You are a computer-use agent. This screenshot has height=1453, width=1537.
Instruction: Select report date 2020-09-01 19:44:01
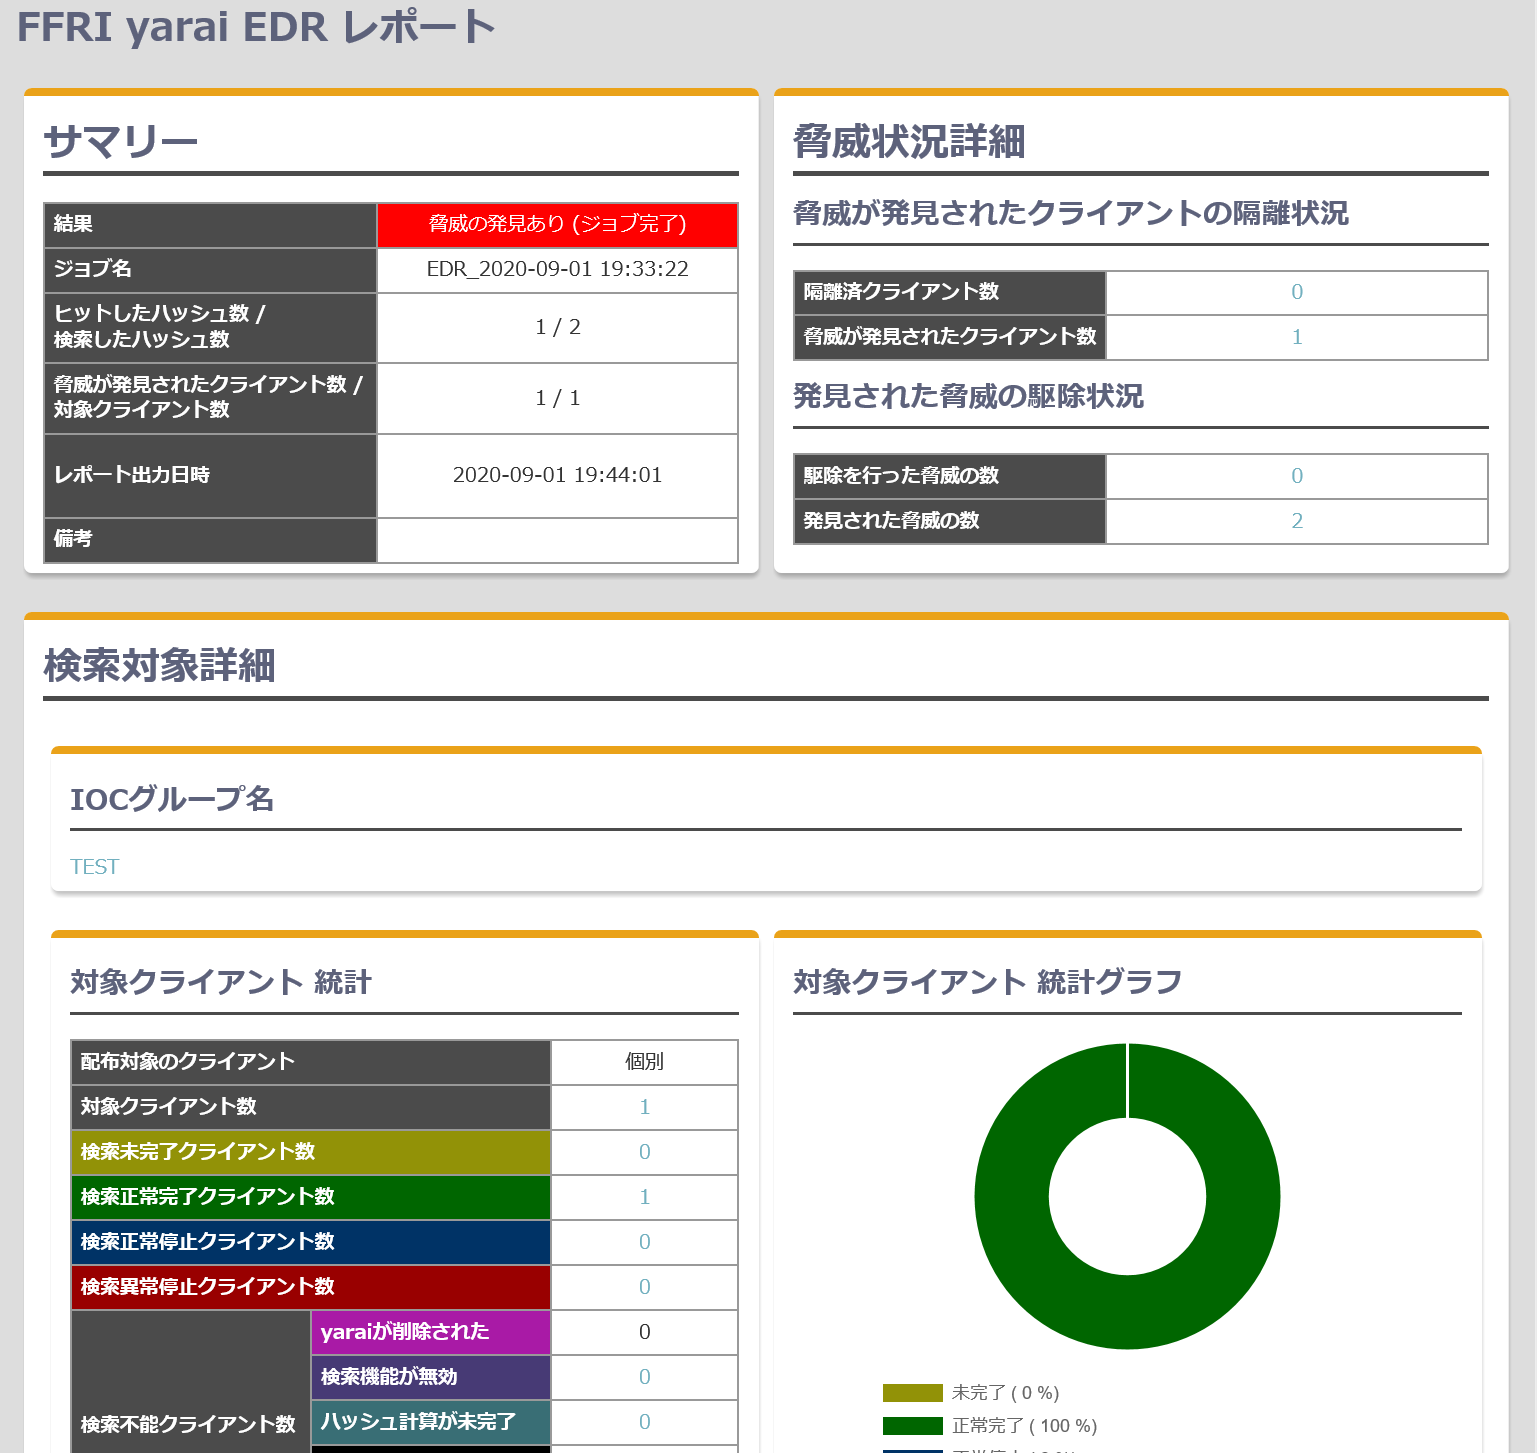point(557,476)
